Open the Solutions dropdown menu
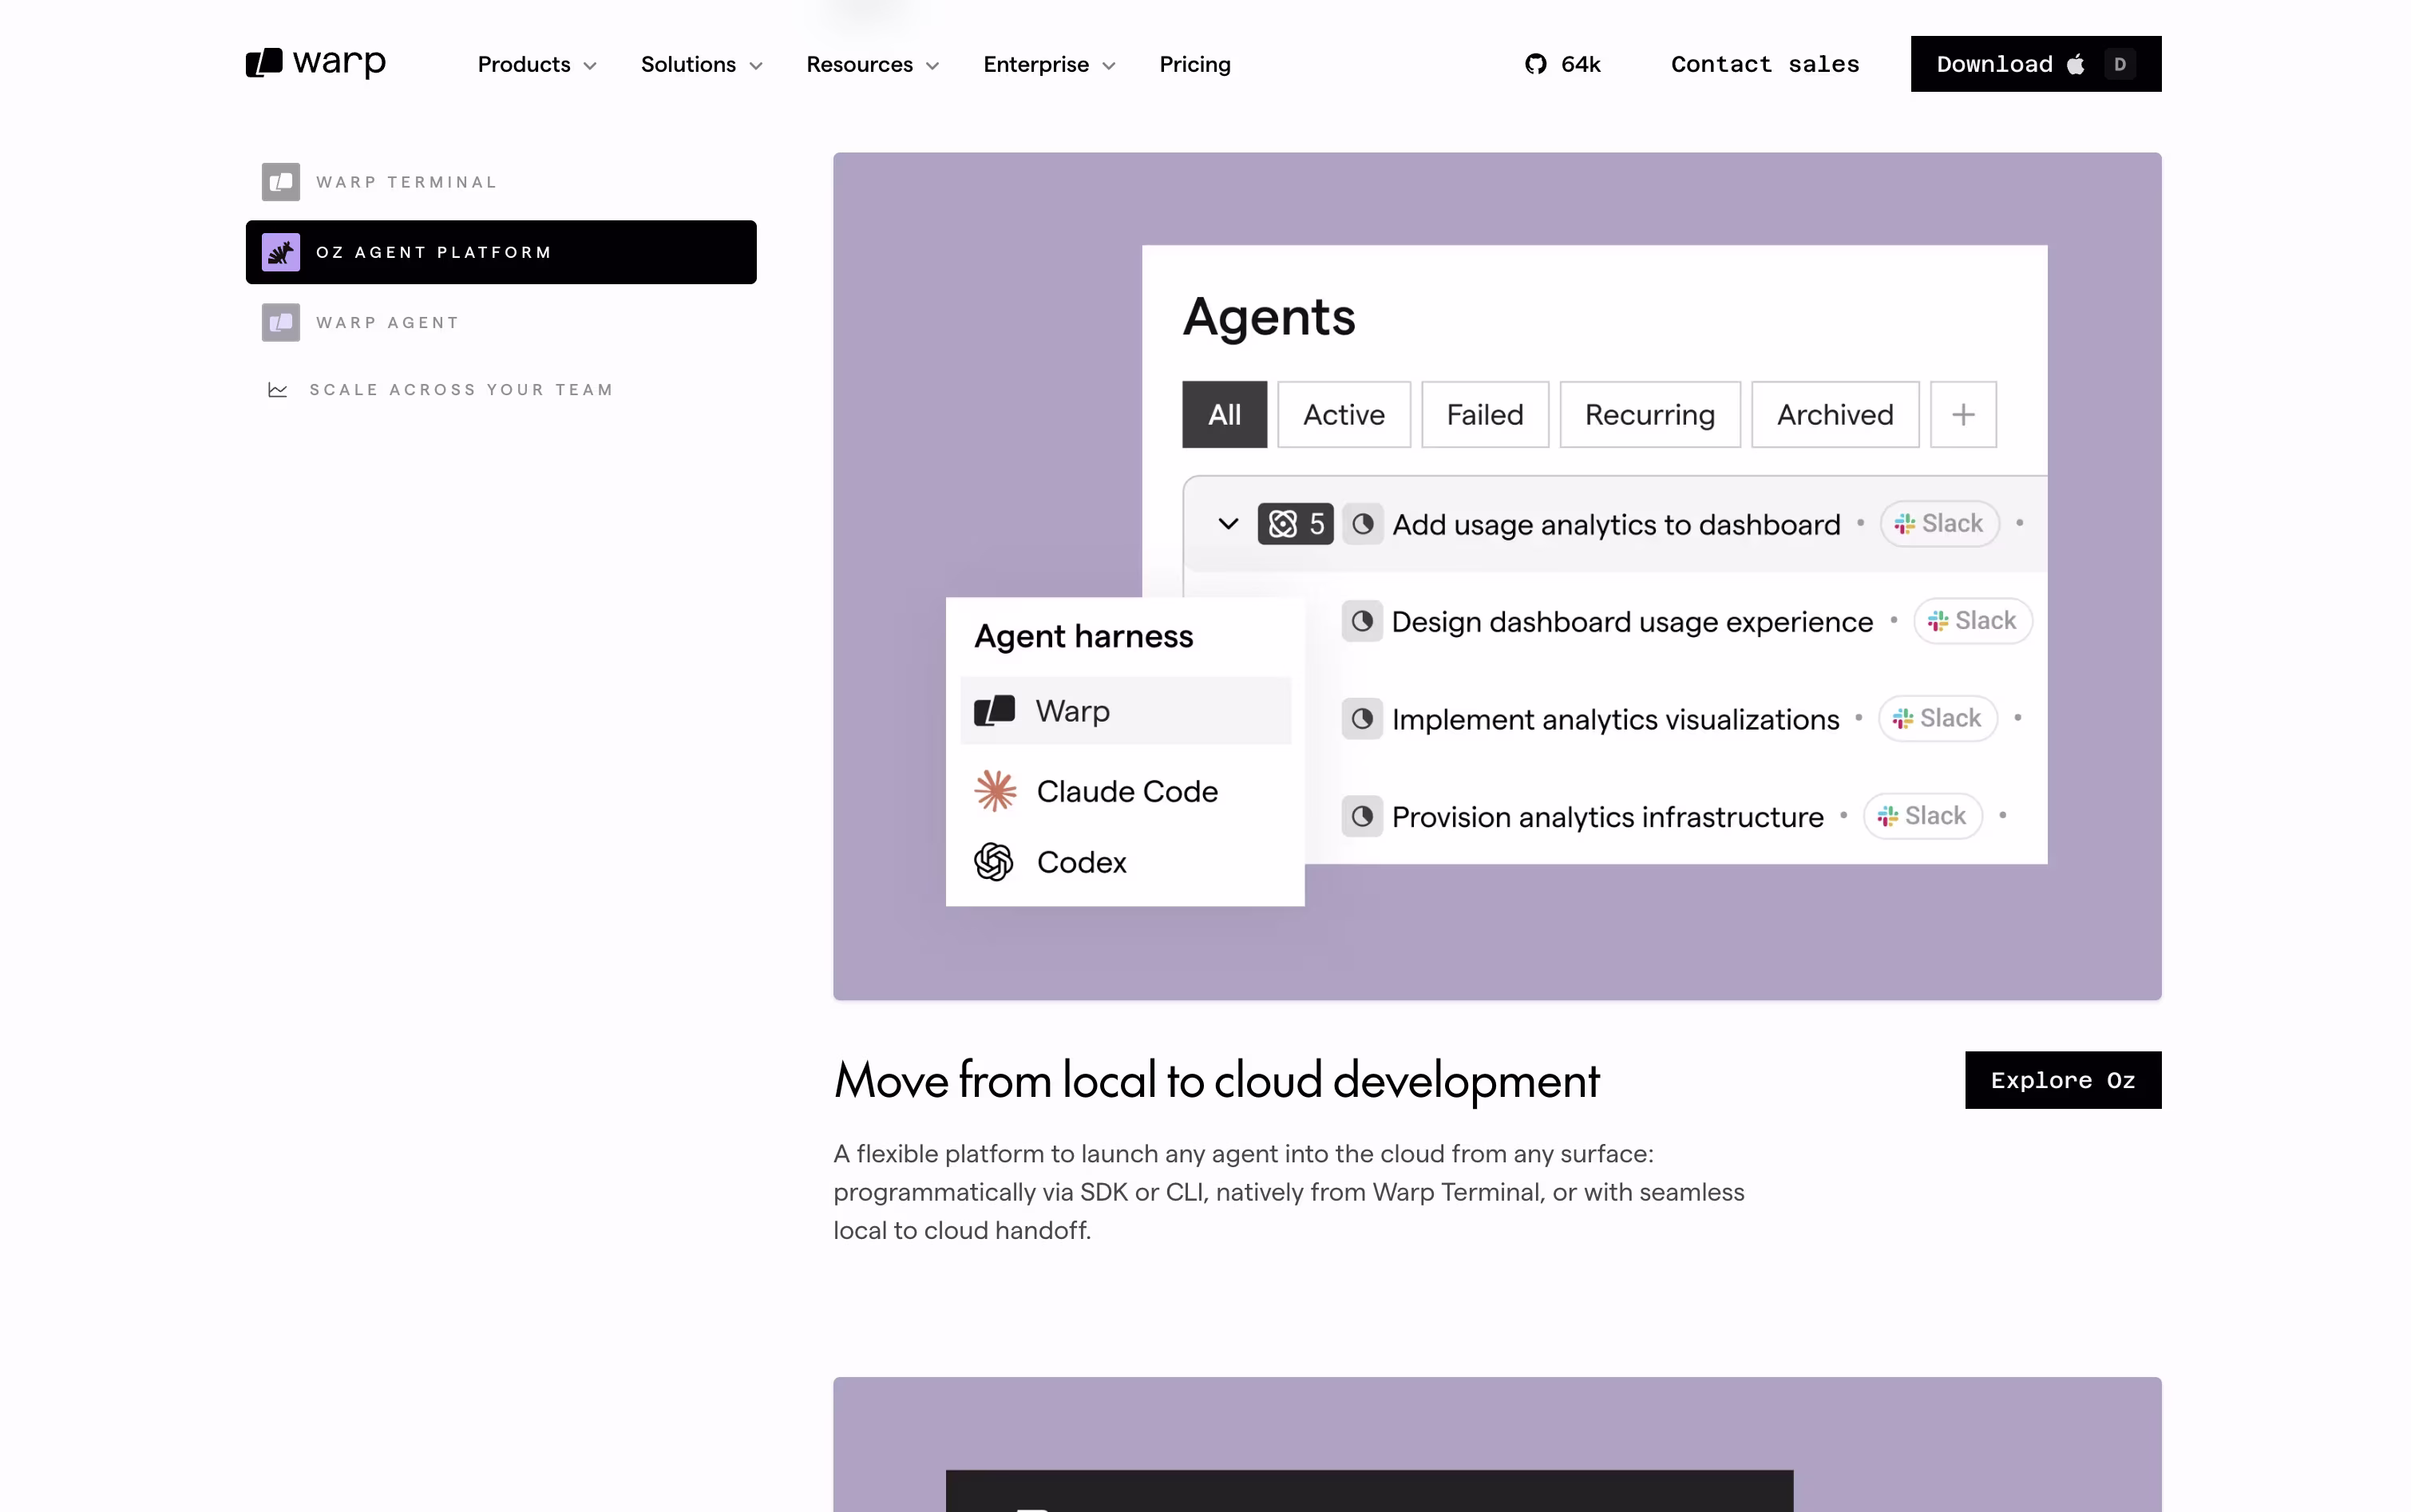Screen dimensions: 2411x1512 pyautogui.click(x=701, y=64)
